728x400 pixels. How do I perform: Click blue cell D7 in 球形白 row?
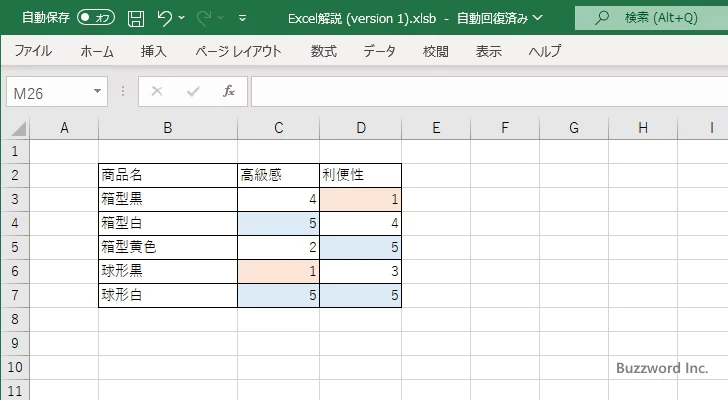click(x=361, y=295)
